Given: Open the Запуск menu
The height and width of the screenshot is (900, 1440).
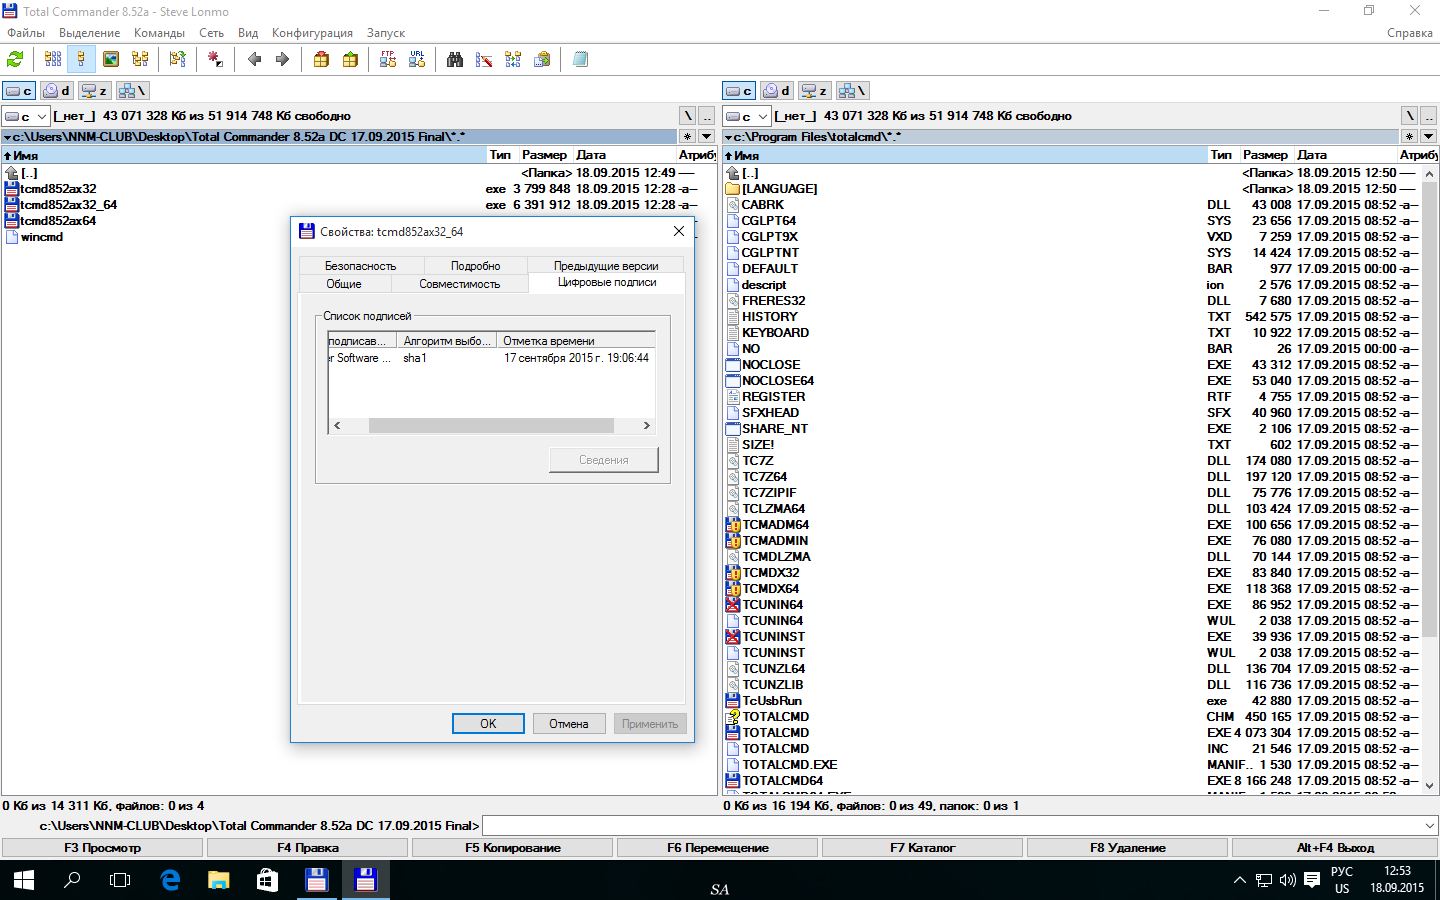Looking at the screenshot, I should [x=386, y=33].
